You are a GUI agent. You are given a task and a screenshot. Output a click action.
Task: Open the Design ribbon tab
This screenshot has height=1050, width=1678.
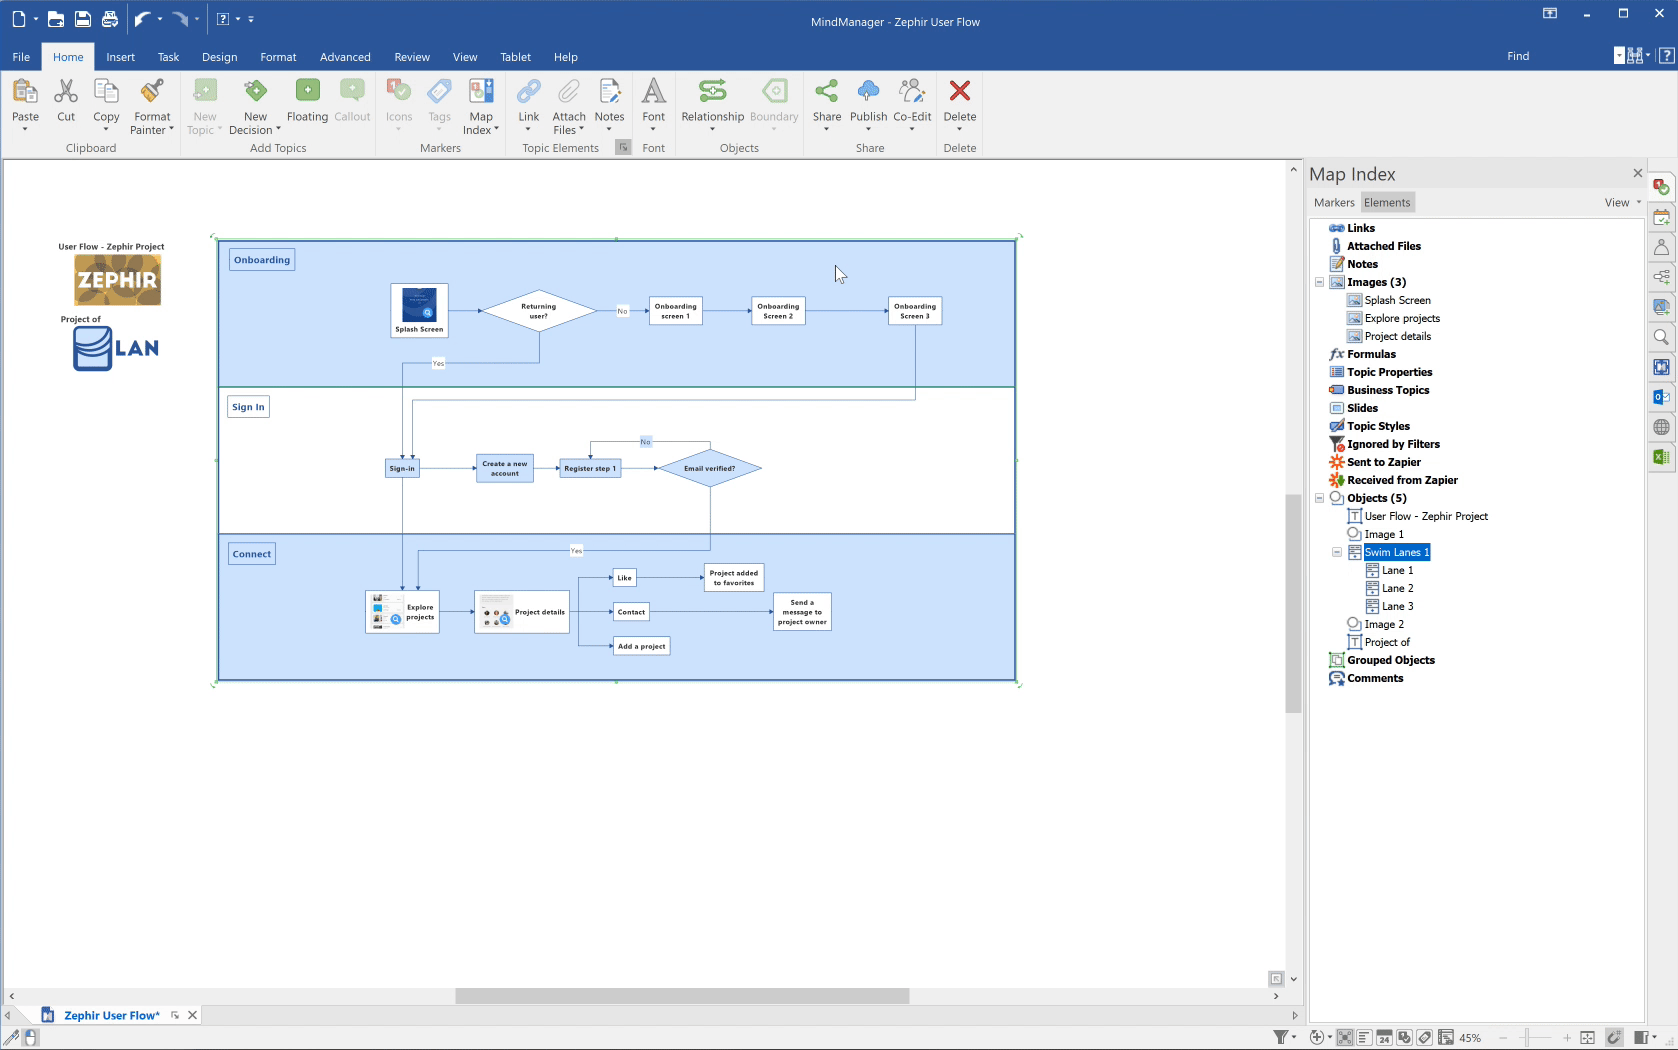click(x=219, y=57)
